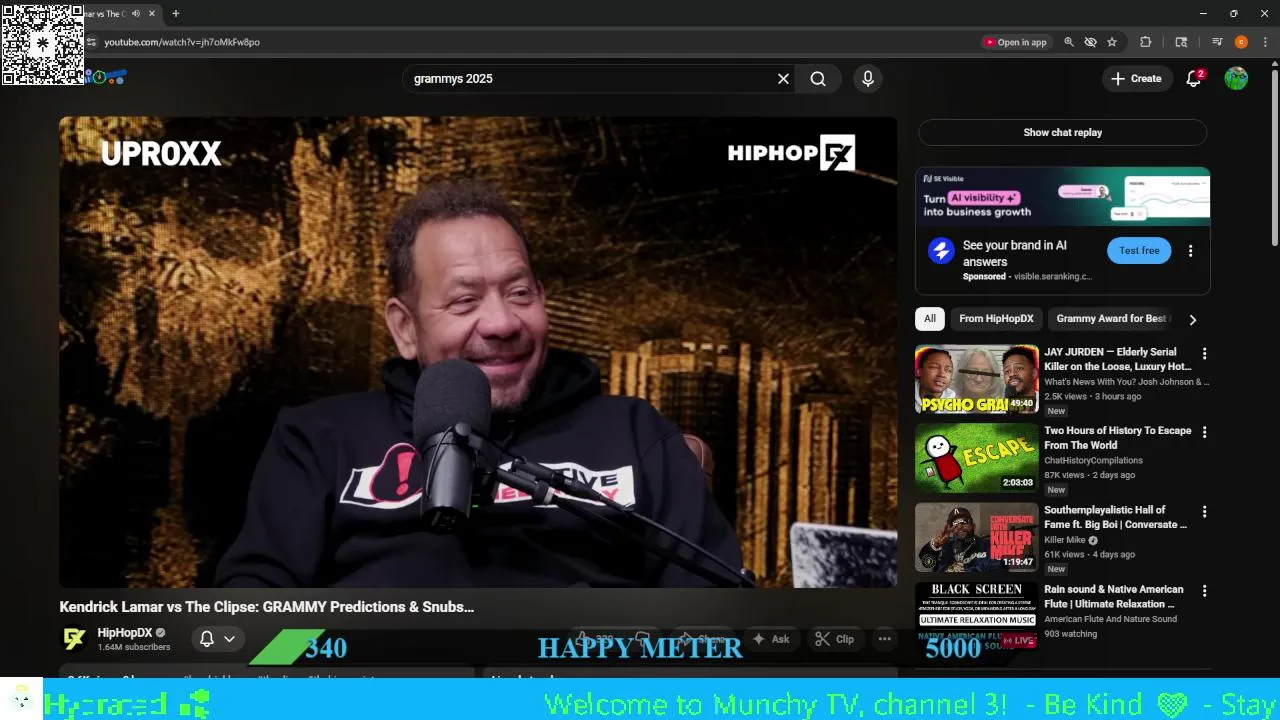Click the Open in app button
The width and height of the screenshot is (1280, 720).
tap(1016, 42)
